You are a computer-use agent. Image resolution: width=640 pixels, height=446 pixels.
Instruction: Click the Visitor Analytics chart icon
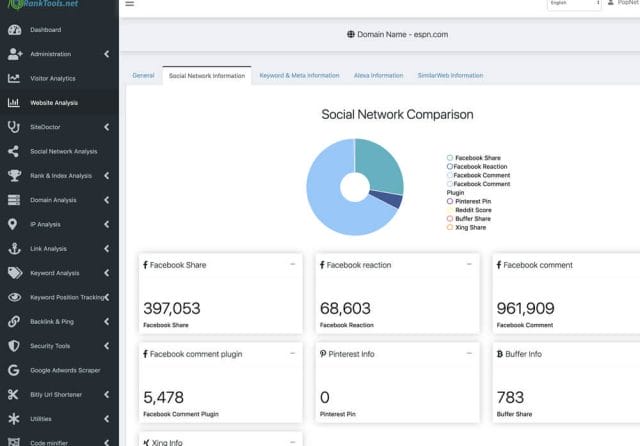tap(13, 78)
